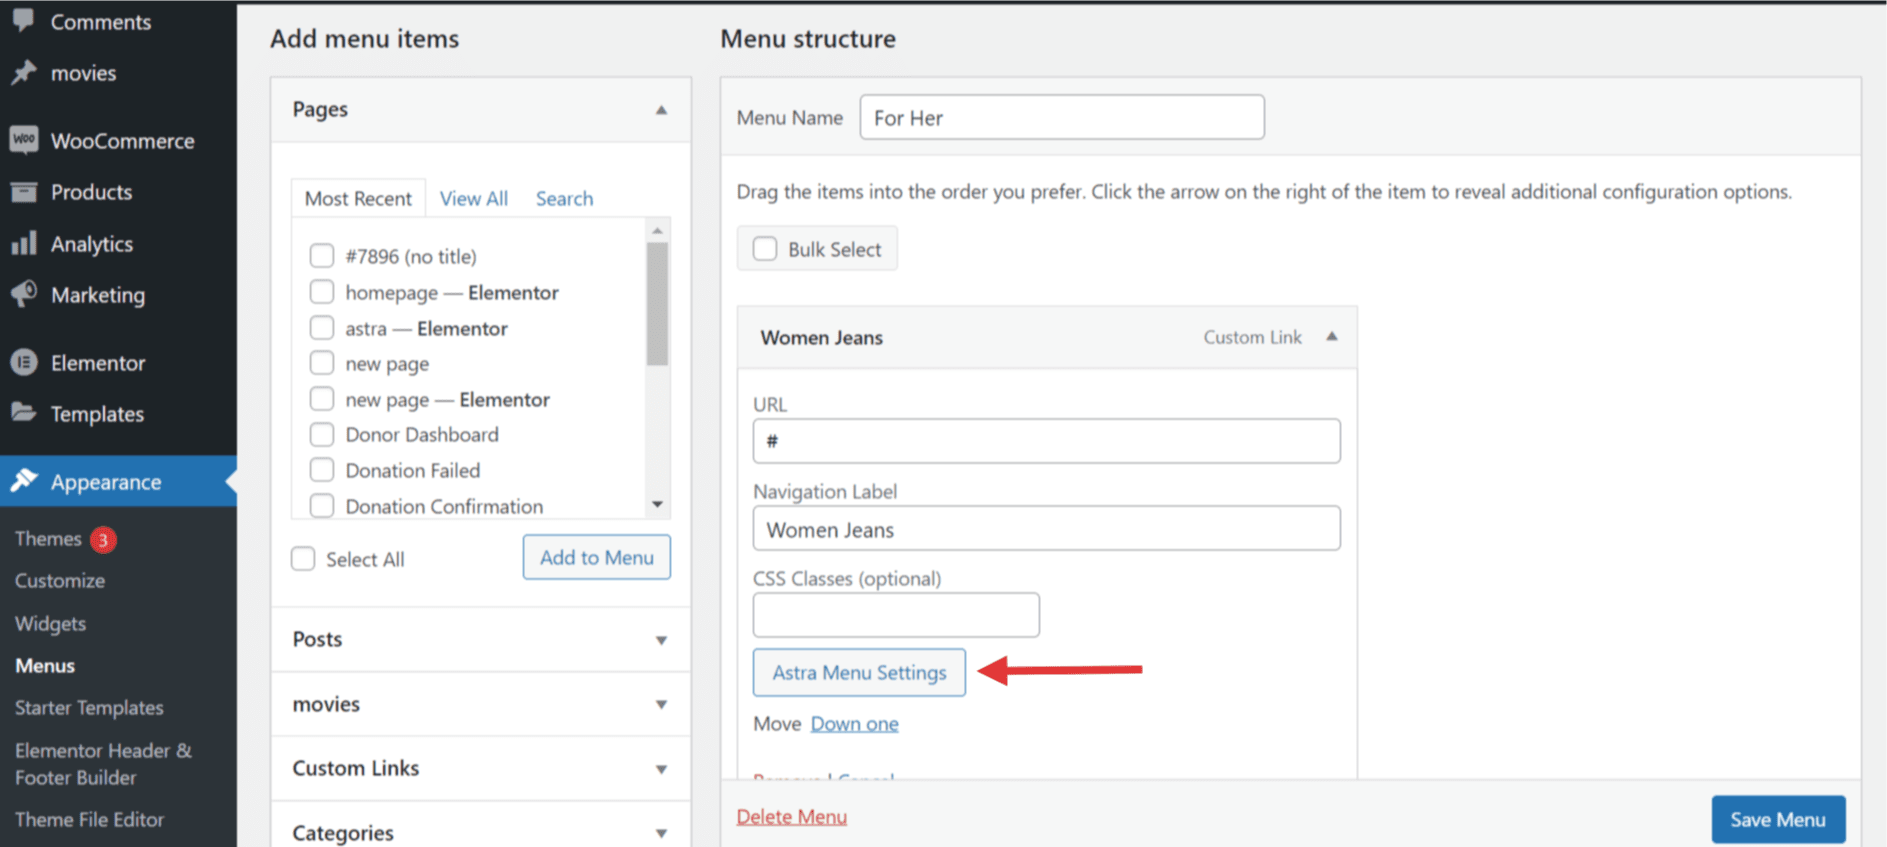Click the WooCommerce icon in sidebar
Viewport: 1887px width, 847px height.
(24, 140)
